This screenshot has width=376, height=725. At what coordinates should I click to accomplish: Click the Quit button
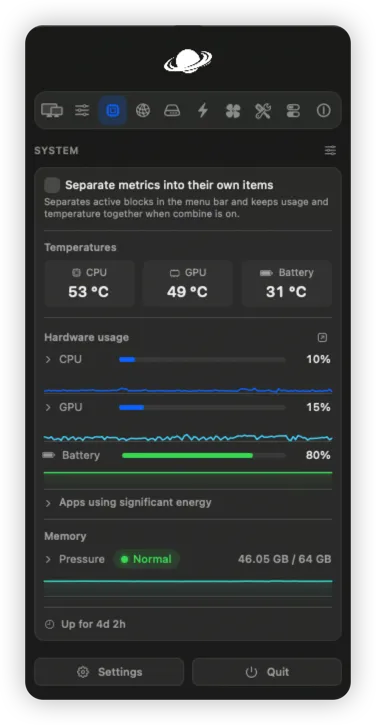coord(267,672)
